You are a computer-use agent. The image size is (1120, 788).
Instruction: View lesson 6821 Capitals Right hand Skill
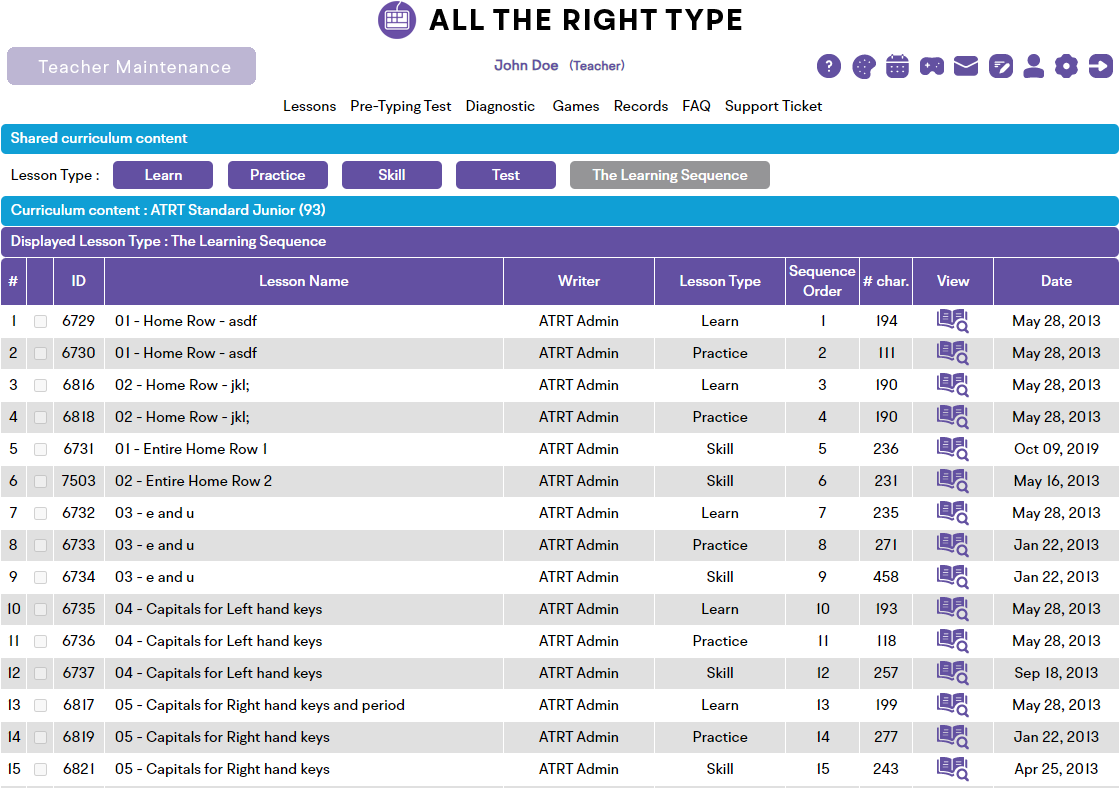pyautogui.click(x=953, y=769)
